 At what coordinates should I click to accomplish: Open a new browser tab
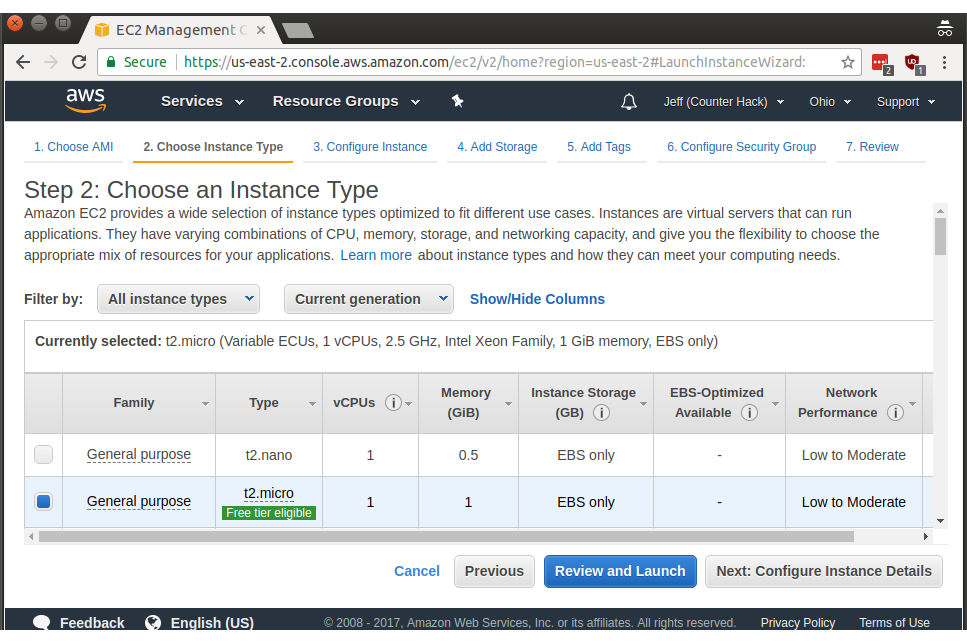pyautogui.click(x=297, y=30)
